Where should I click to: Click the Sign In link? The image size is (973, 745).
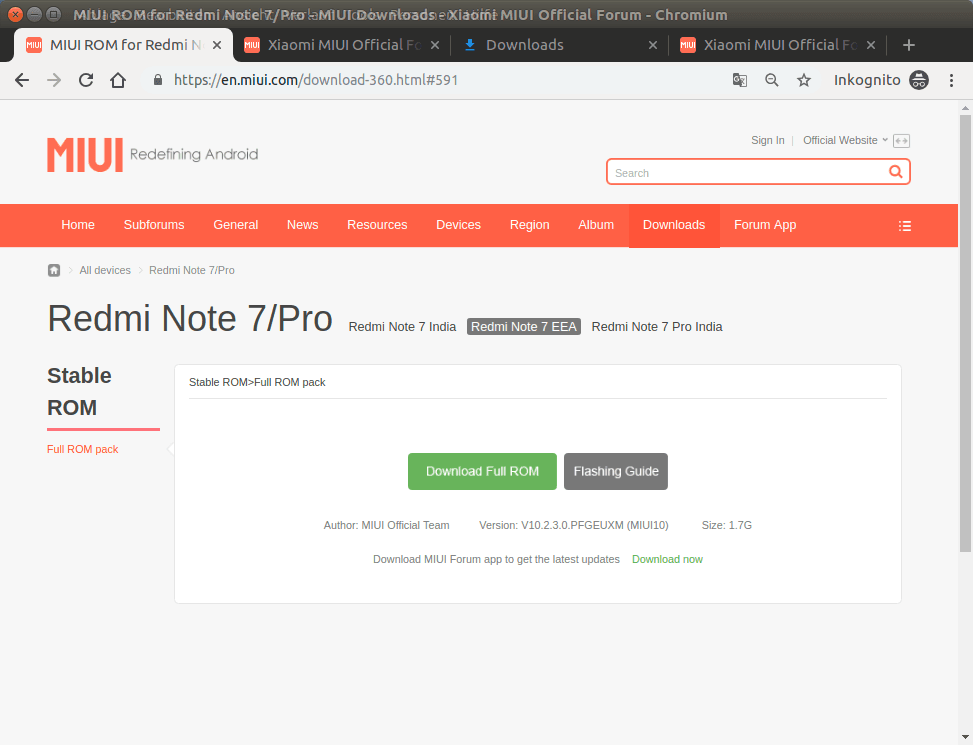pos(768,140)
